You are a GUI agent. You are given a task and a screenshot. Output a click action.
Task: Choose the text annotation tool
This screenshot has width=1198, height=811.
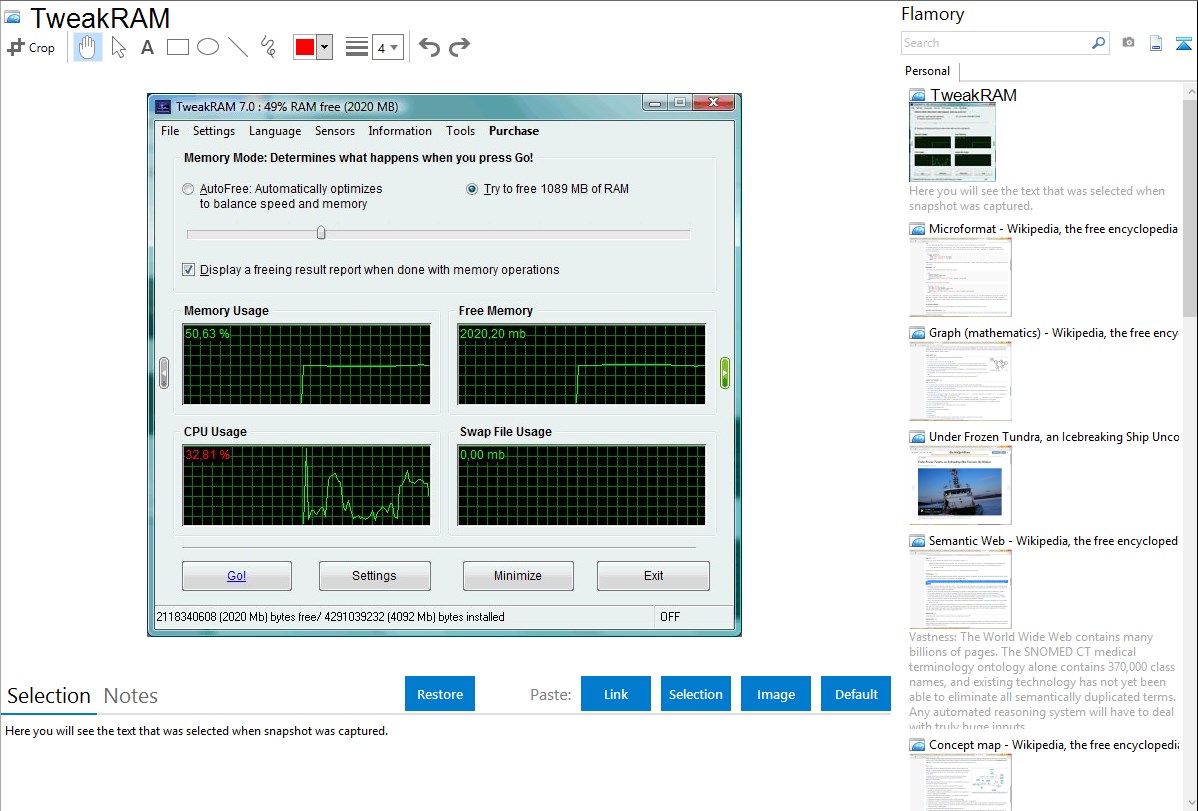[147, 47]
